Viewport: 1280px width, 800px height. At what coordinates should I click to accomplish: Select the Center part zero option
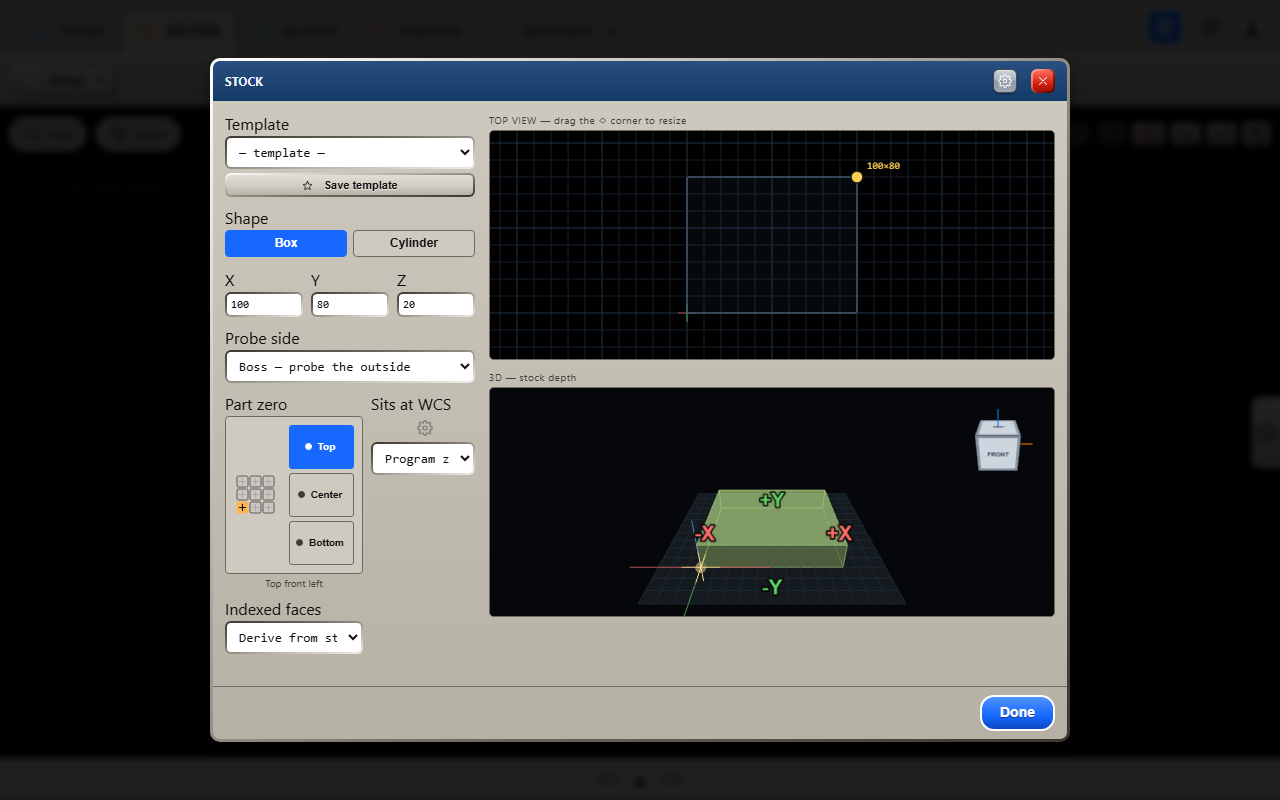click(x=321, y=495)
